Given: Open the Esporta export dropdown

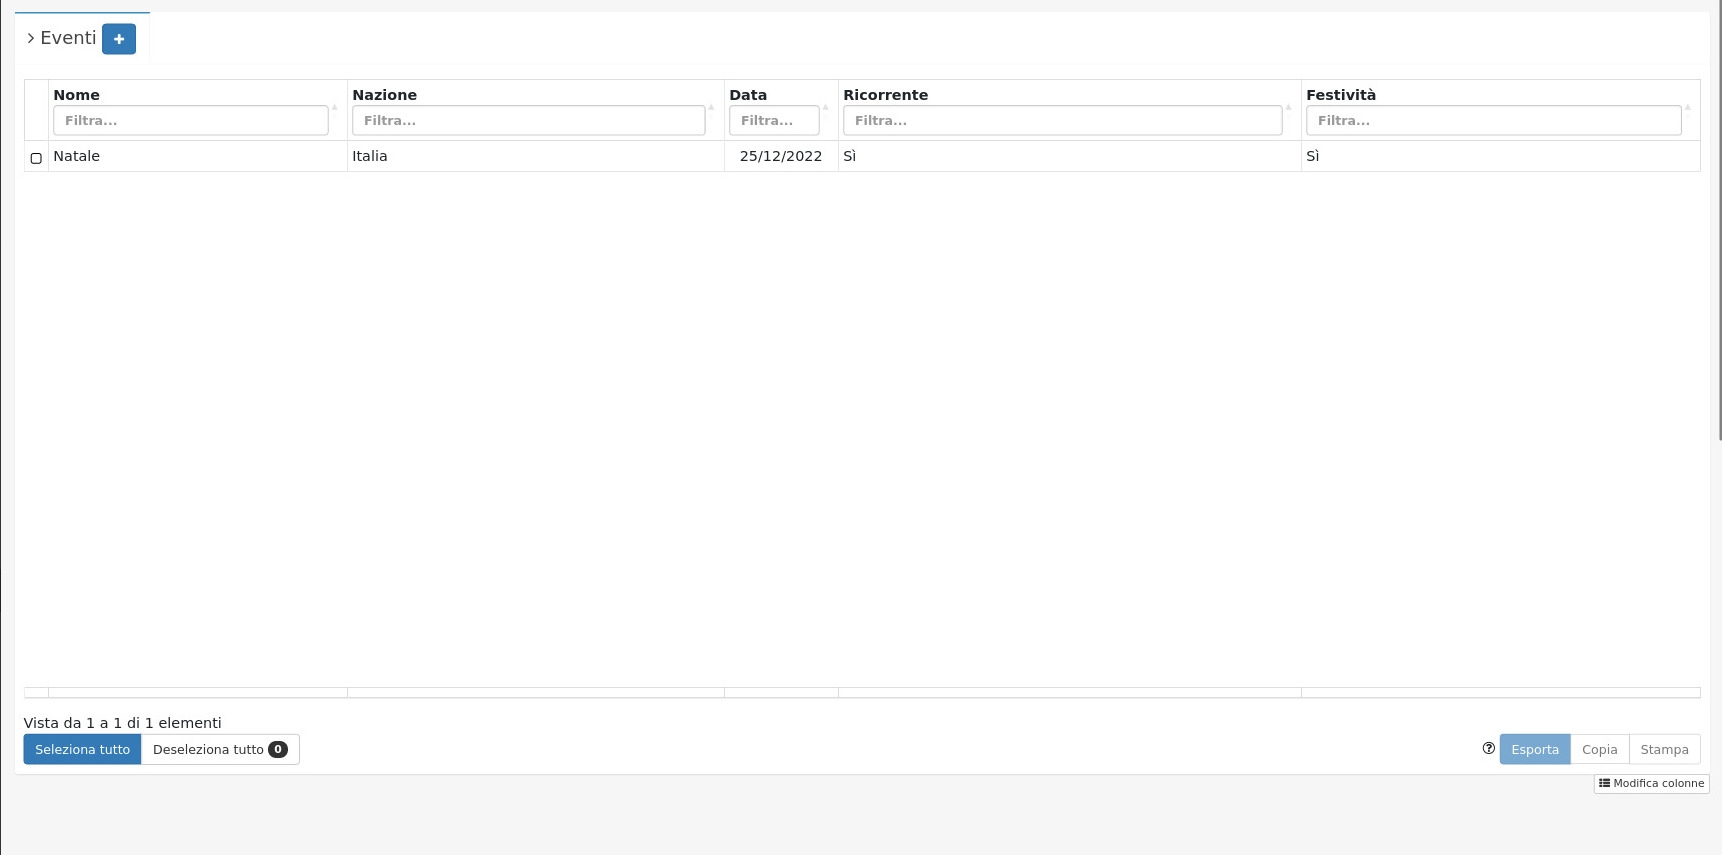Looking at the screenshot, I should tap(1534, 749).
